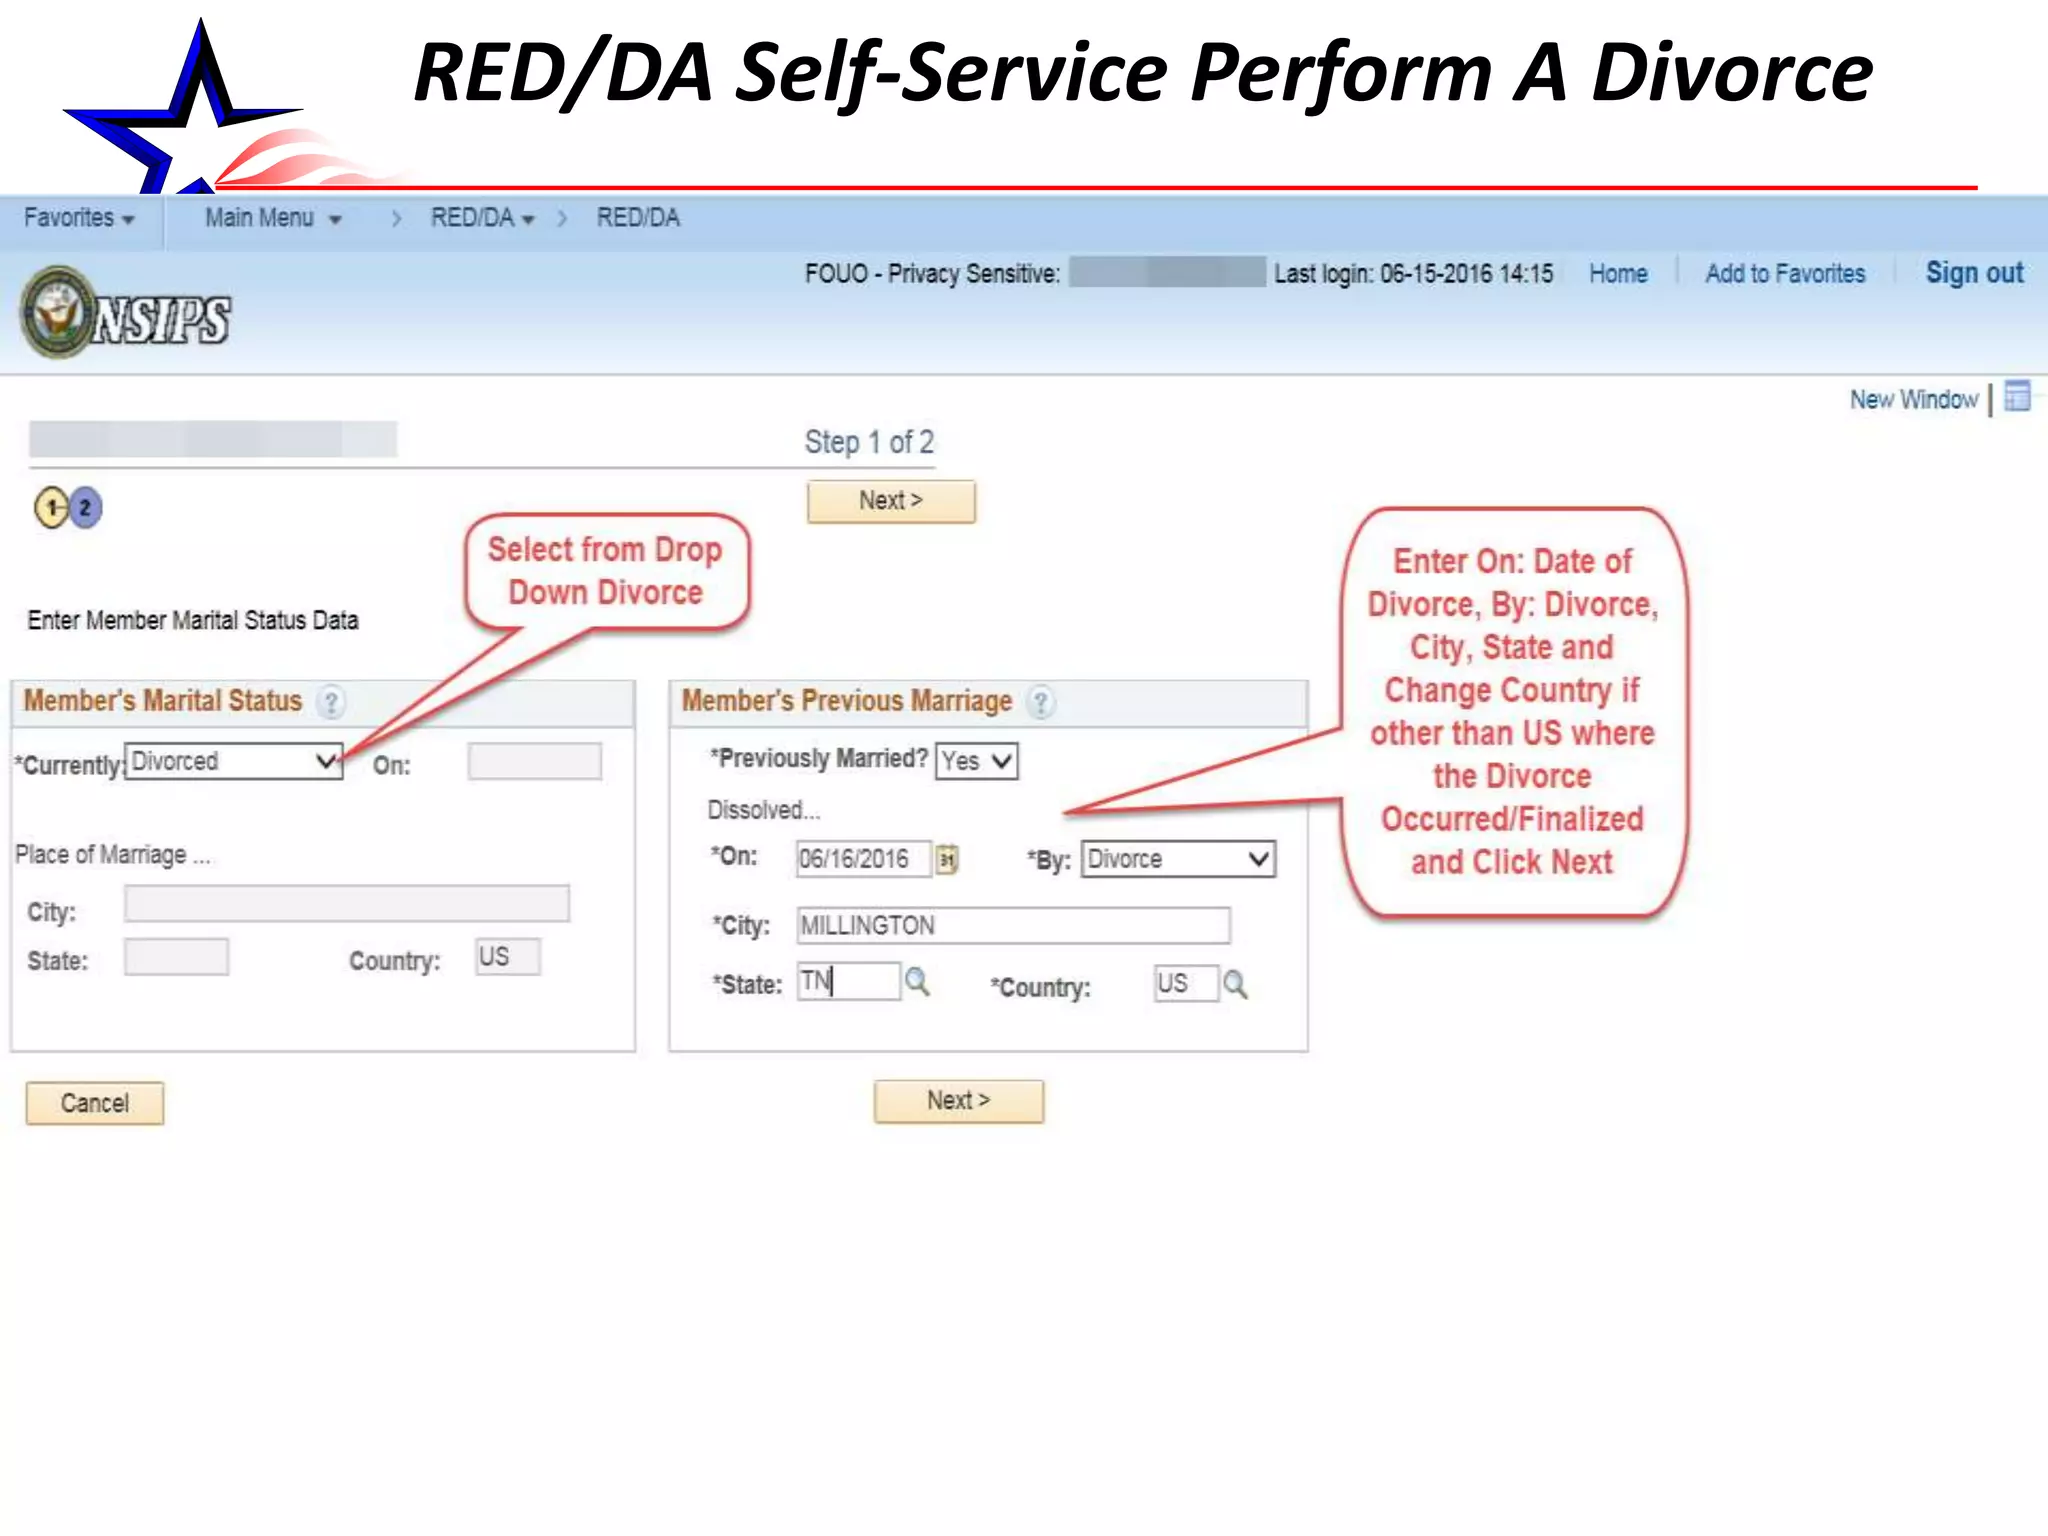Open the Favorites menu
This screenshot has height=1536, width=2048.
[x=78, y=218]
